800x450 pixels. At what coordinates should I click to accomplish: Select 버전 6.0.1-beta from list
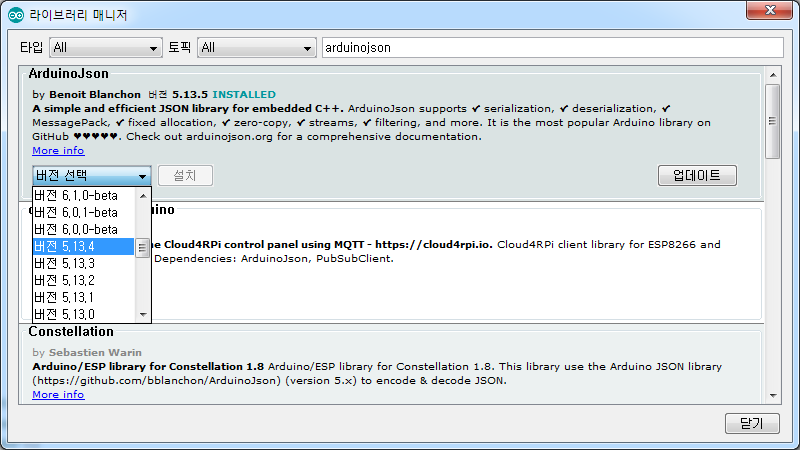coord(84,212)
